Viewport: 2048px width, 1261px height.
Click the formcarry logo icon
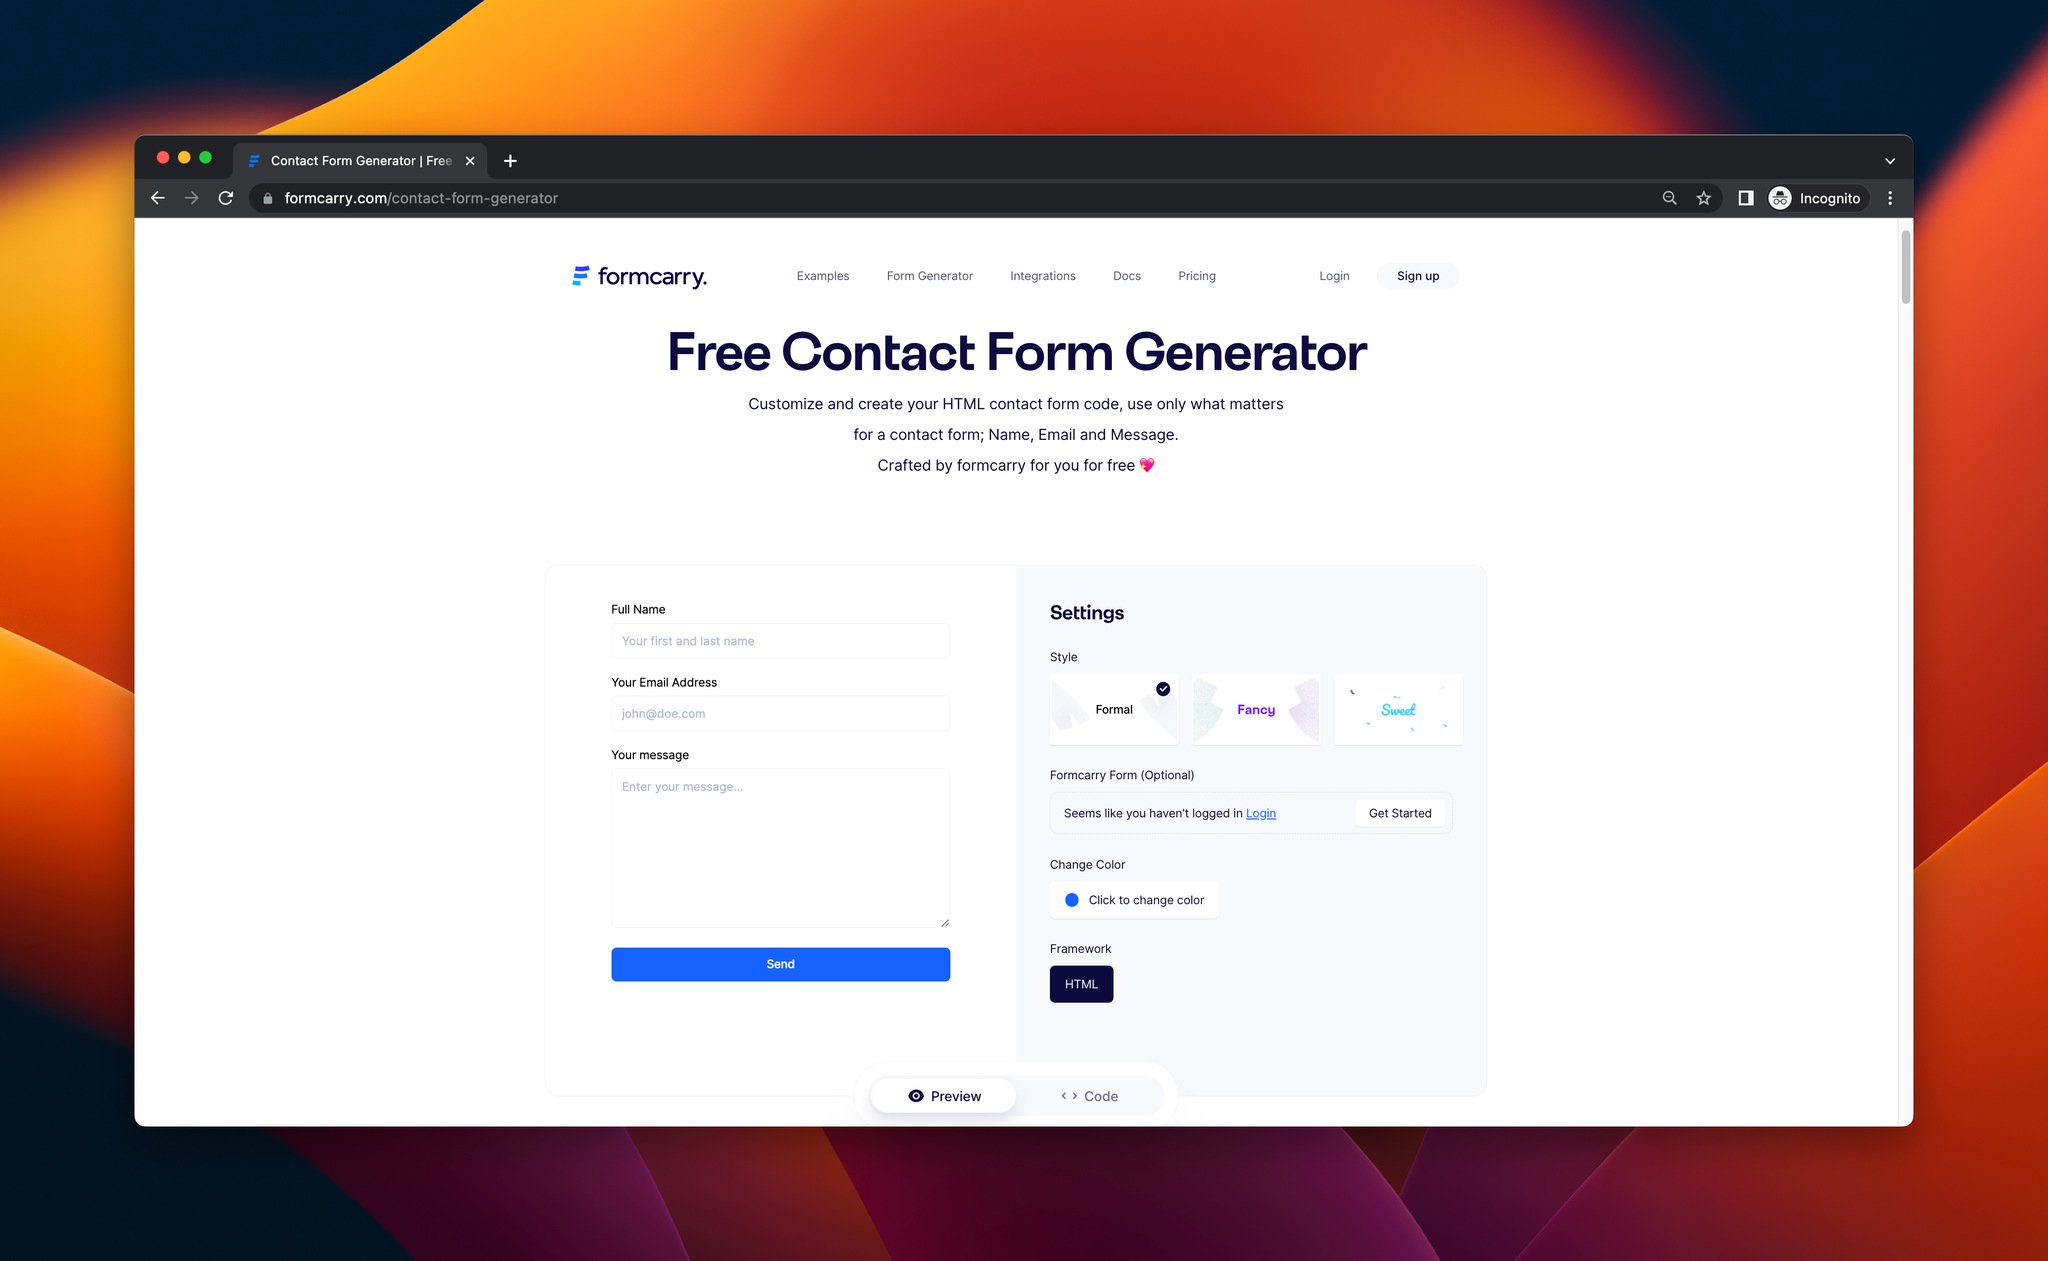pos(579,275)
